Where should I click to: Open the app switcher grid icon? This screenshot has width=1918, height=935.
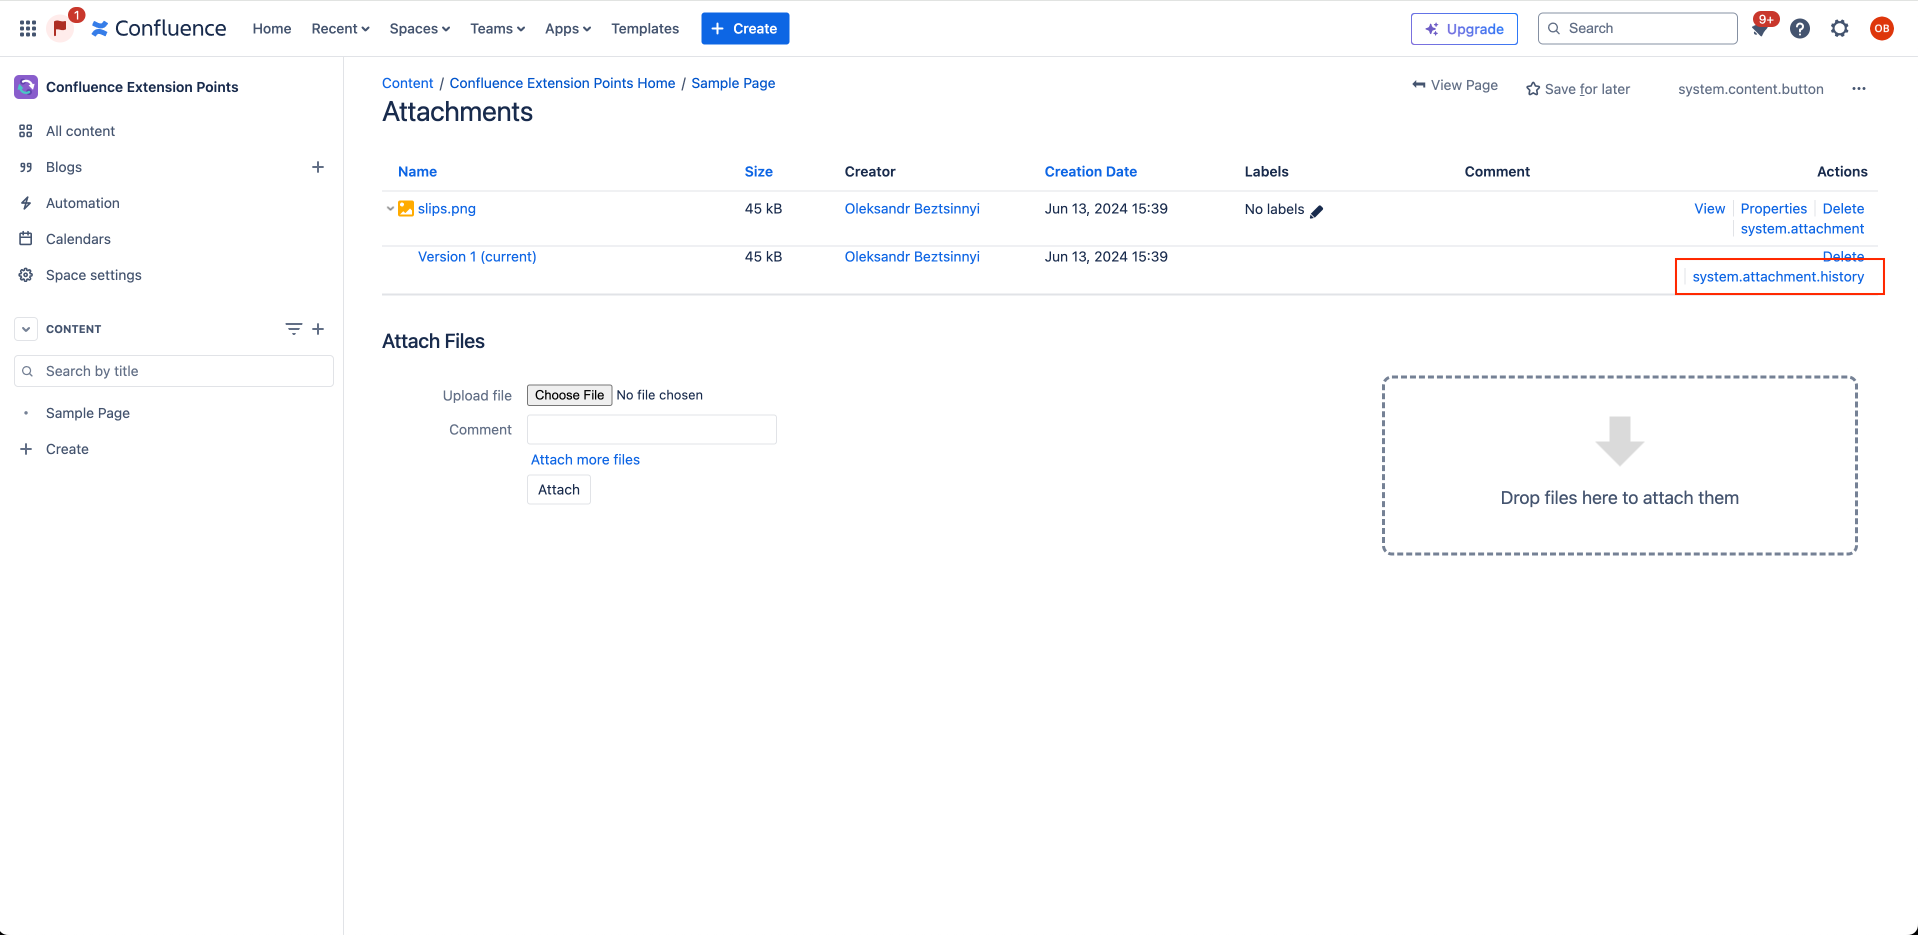[28, 28]
